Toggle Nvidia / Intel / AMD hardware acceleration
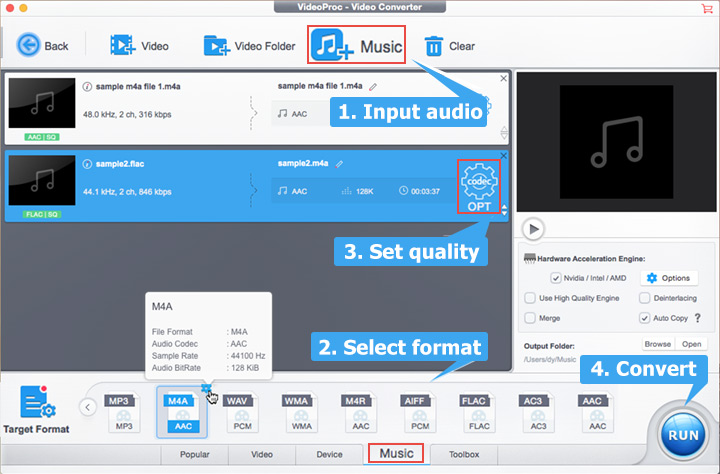The height and width of the screenshot is (474, 720). pos(556,278)
